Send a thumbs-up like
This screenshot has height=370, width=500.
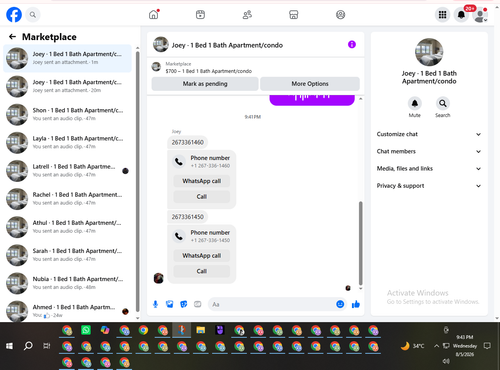(356, 304)
